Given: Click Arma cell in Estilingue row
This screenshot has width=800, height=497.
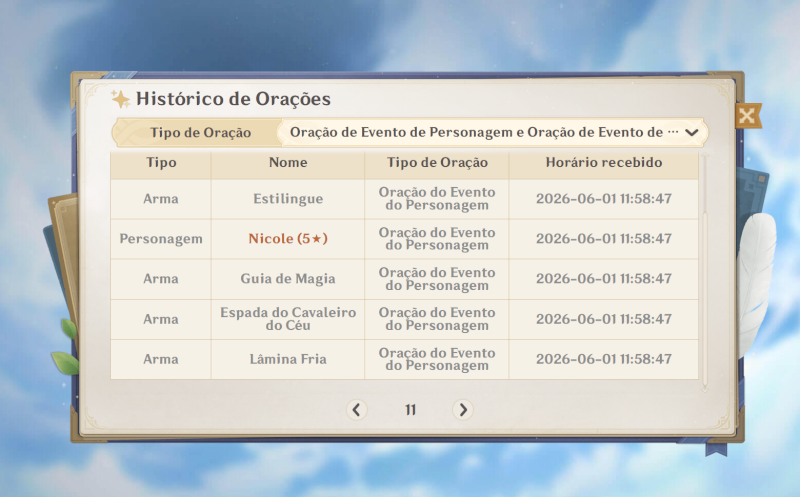Looking at the screenshot, I should click(x=161, y=198).
